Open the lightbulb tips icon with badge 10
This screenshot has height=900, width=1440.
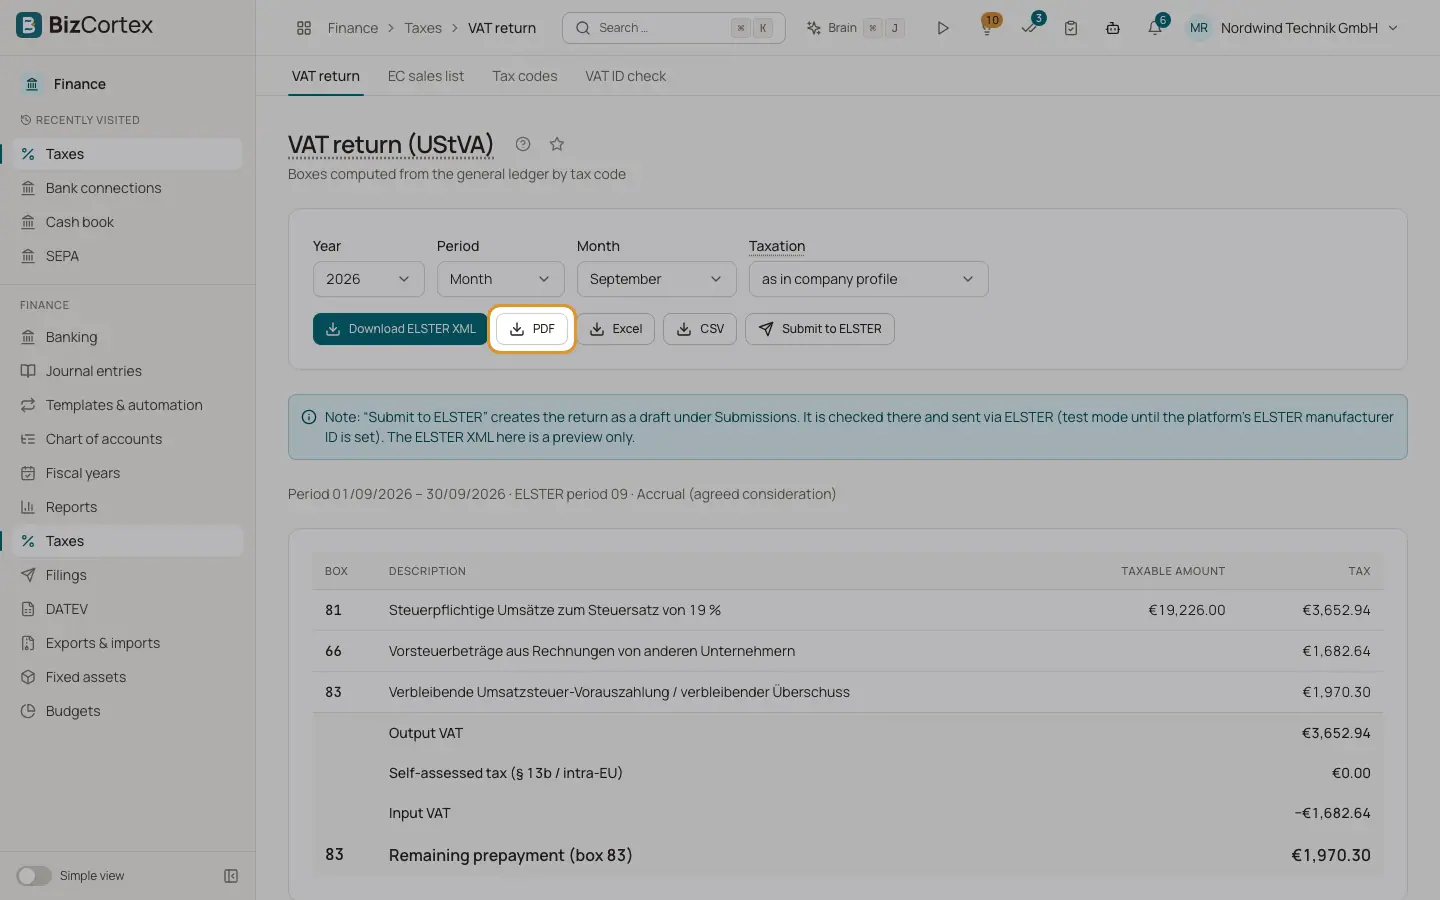pyautogui.click(x=987, y=28)
